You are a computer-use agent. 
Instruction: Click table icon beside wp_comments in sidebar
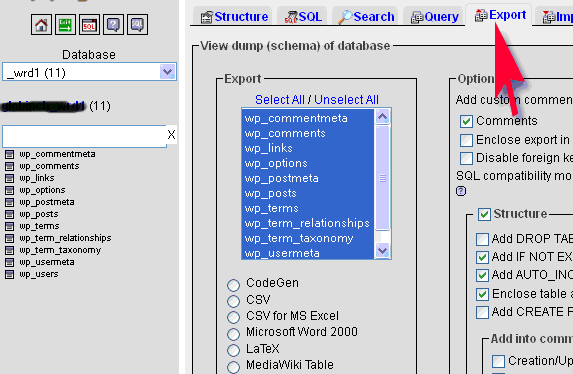tap(10, 166)
